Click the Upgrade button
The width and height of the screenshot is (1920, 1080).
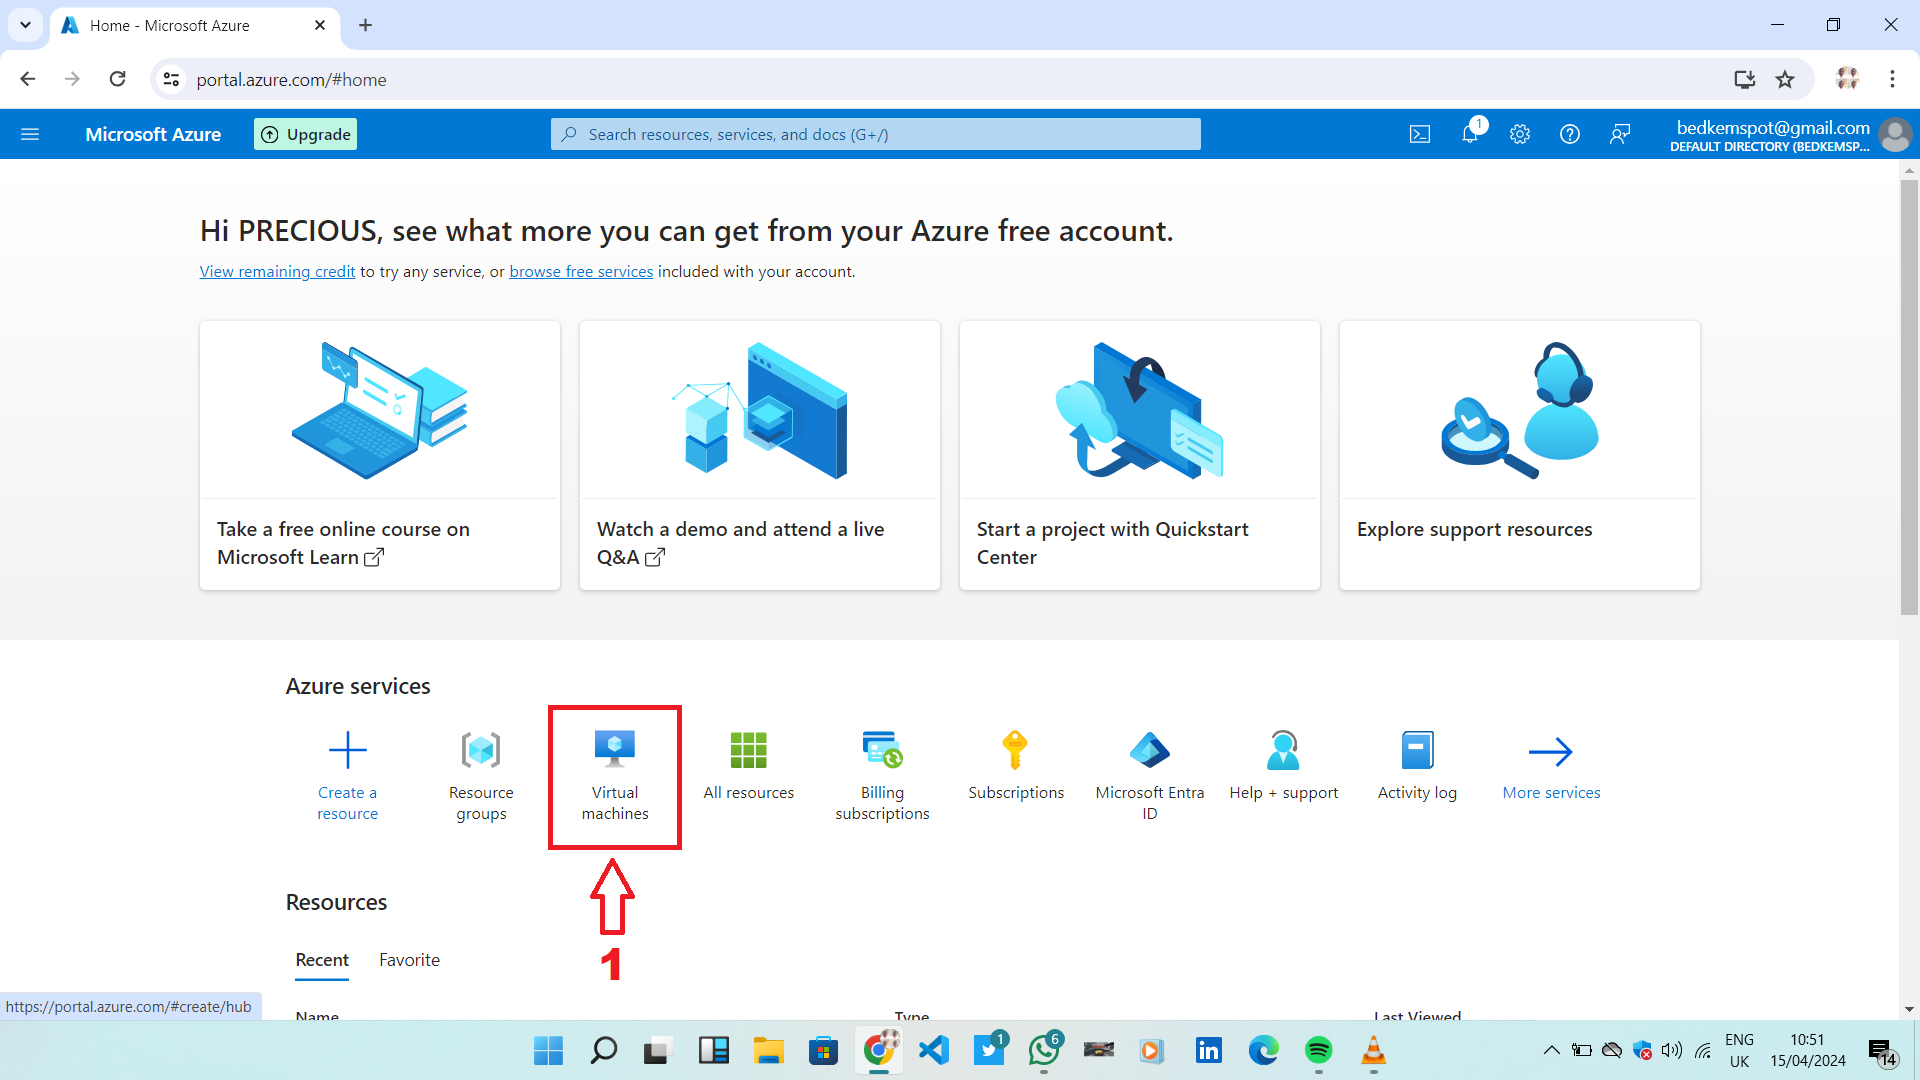pyautogui.click(x=306, y=134)
